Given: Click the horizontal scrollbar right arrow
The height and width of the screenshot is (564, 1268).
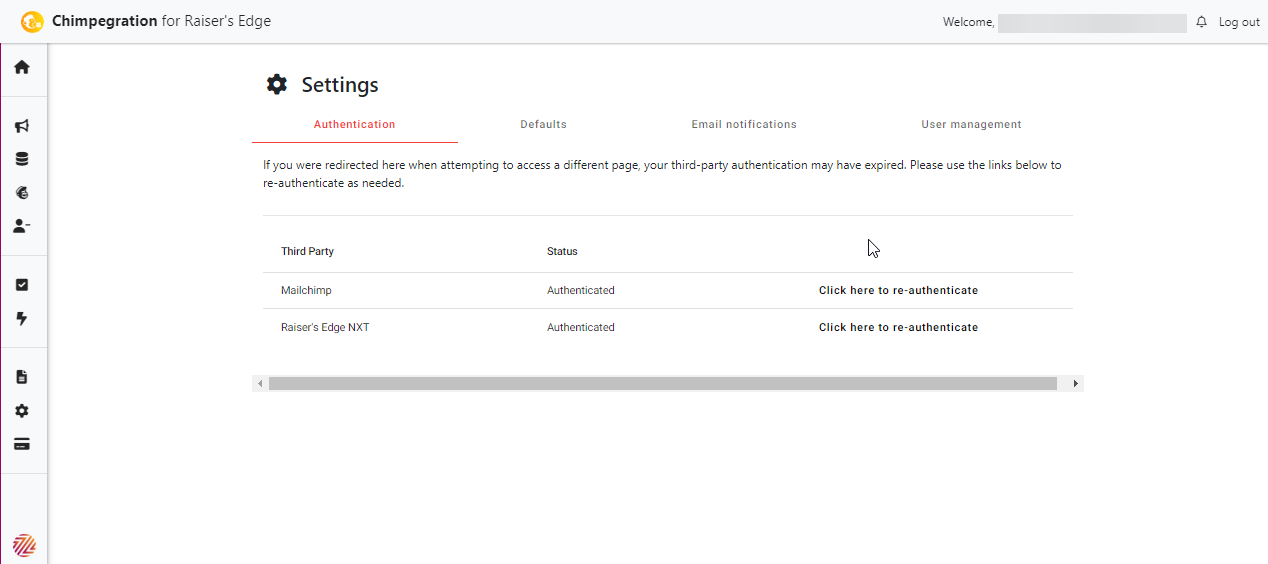Looking at the screenshot, I should tap(1076, 384).
